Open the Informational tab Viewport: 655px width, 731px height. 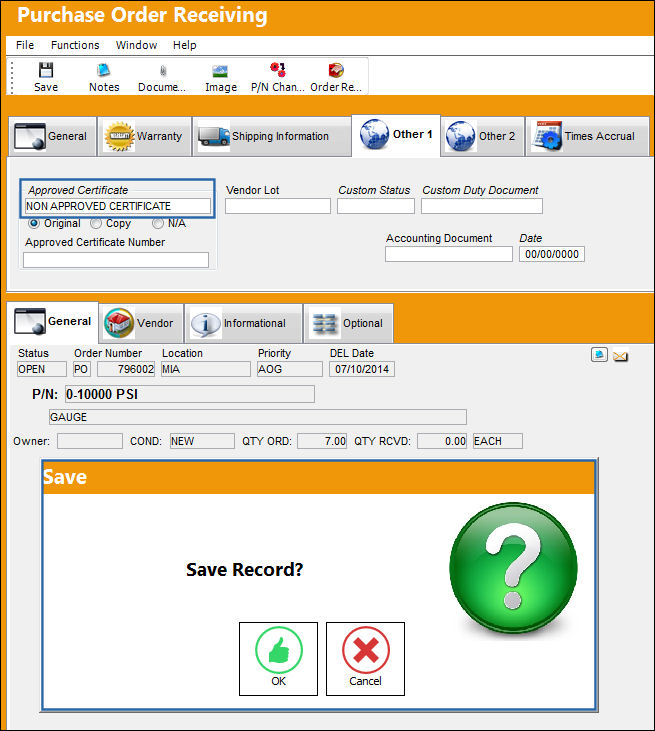(x=243, y=323)
